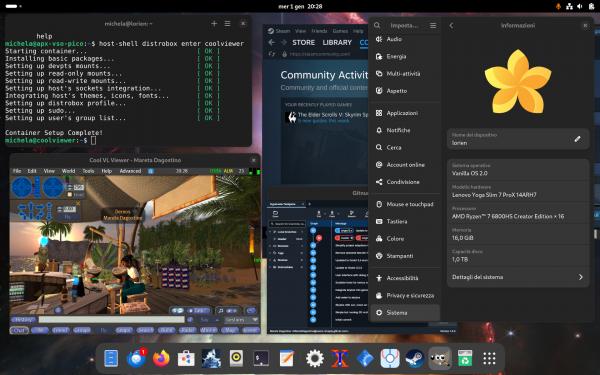Click the orange notification icon in top bar
This screenshot has height=375, width=600.
(x=558, y=6)
